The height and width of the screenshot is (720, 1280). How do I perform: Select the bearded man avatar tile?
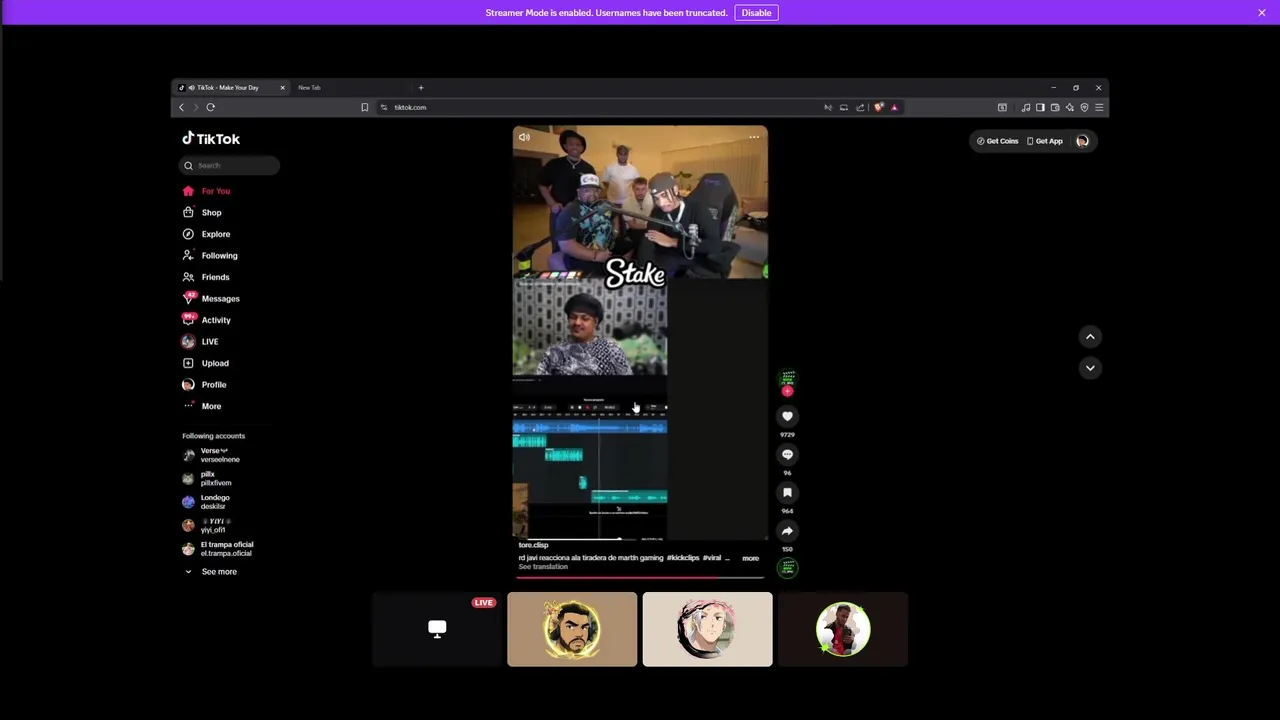tap(572, 629)
